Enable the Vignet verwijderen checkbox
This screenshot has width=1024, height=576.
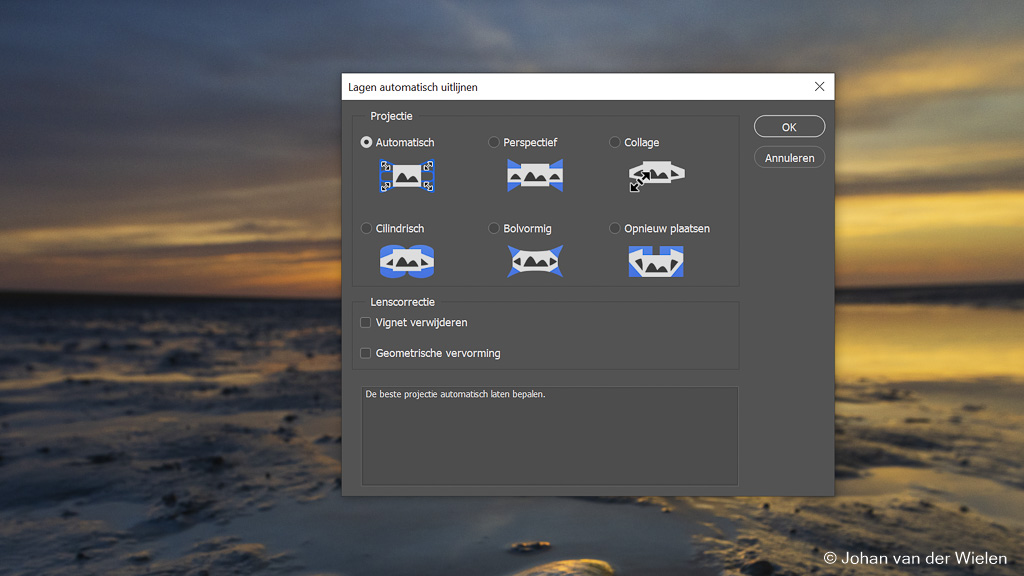[x=366, y=323]
